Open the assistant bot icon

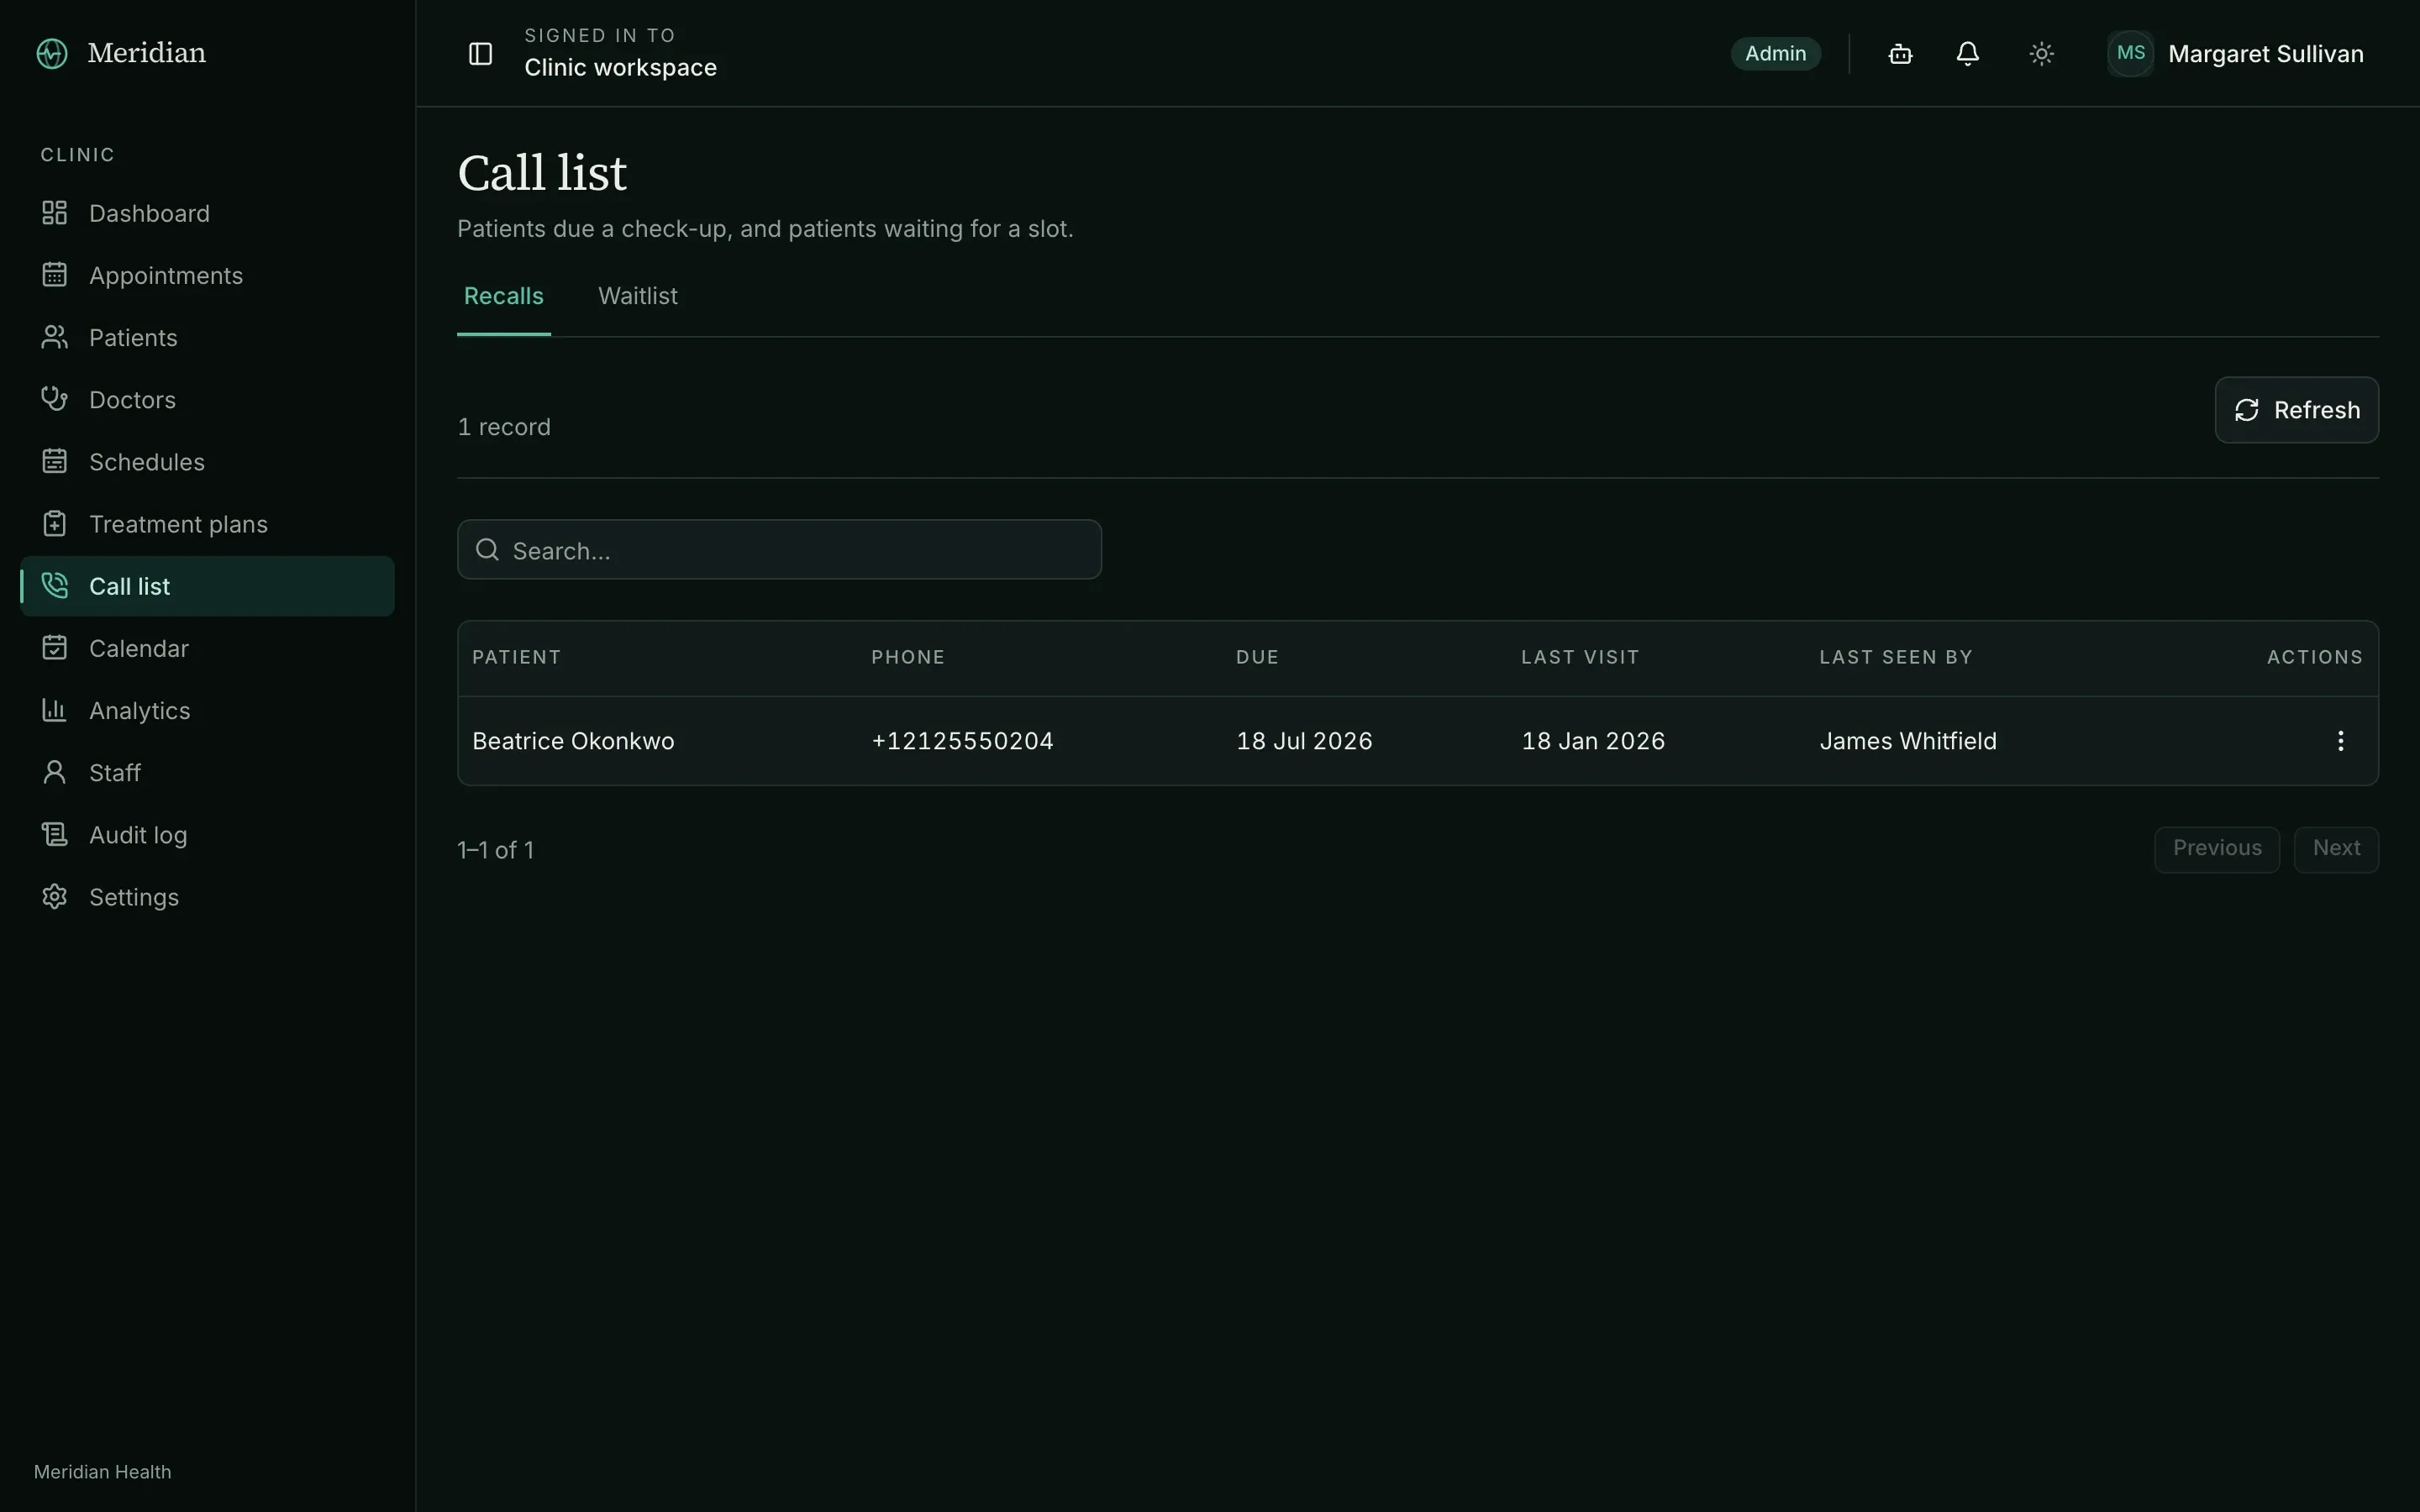(1900, 54)
